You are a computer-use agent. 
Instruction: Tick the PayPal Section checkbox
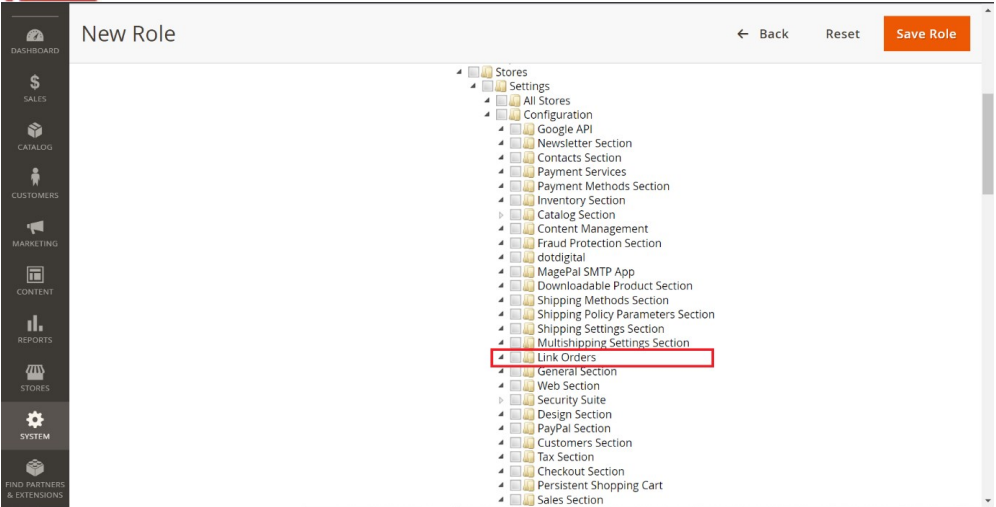click(x=515, y=429)
